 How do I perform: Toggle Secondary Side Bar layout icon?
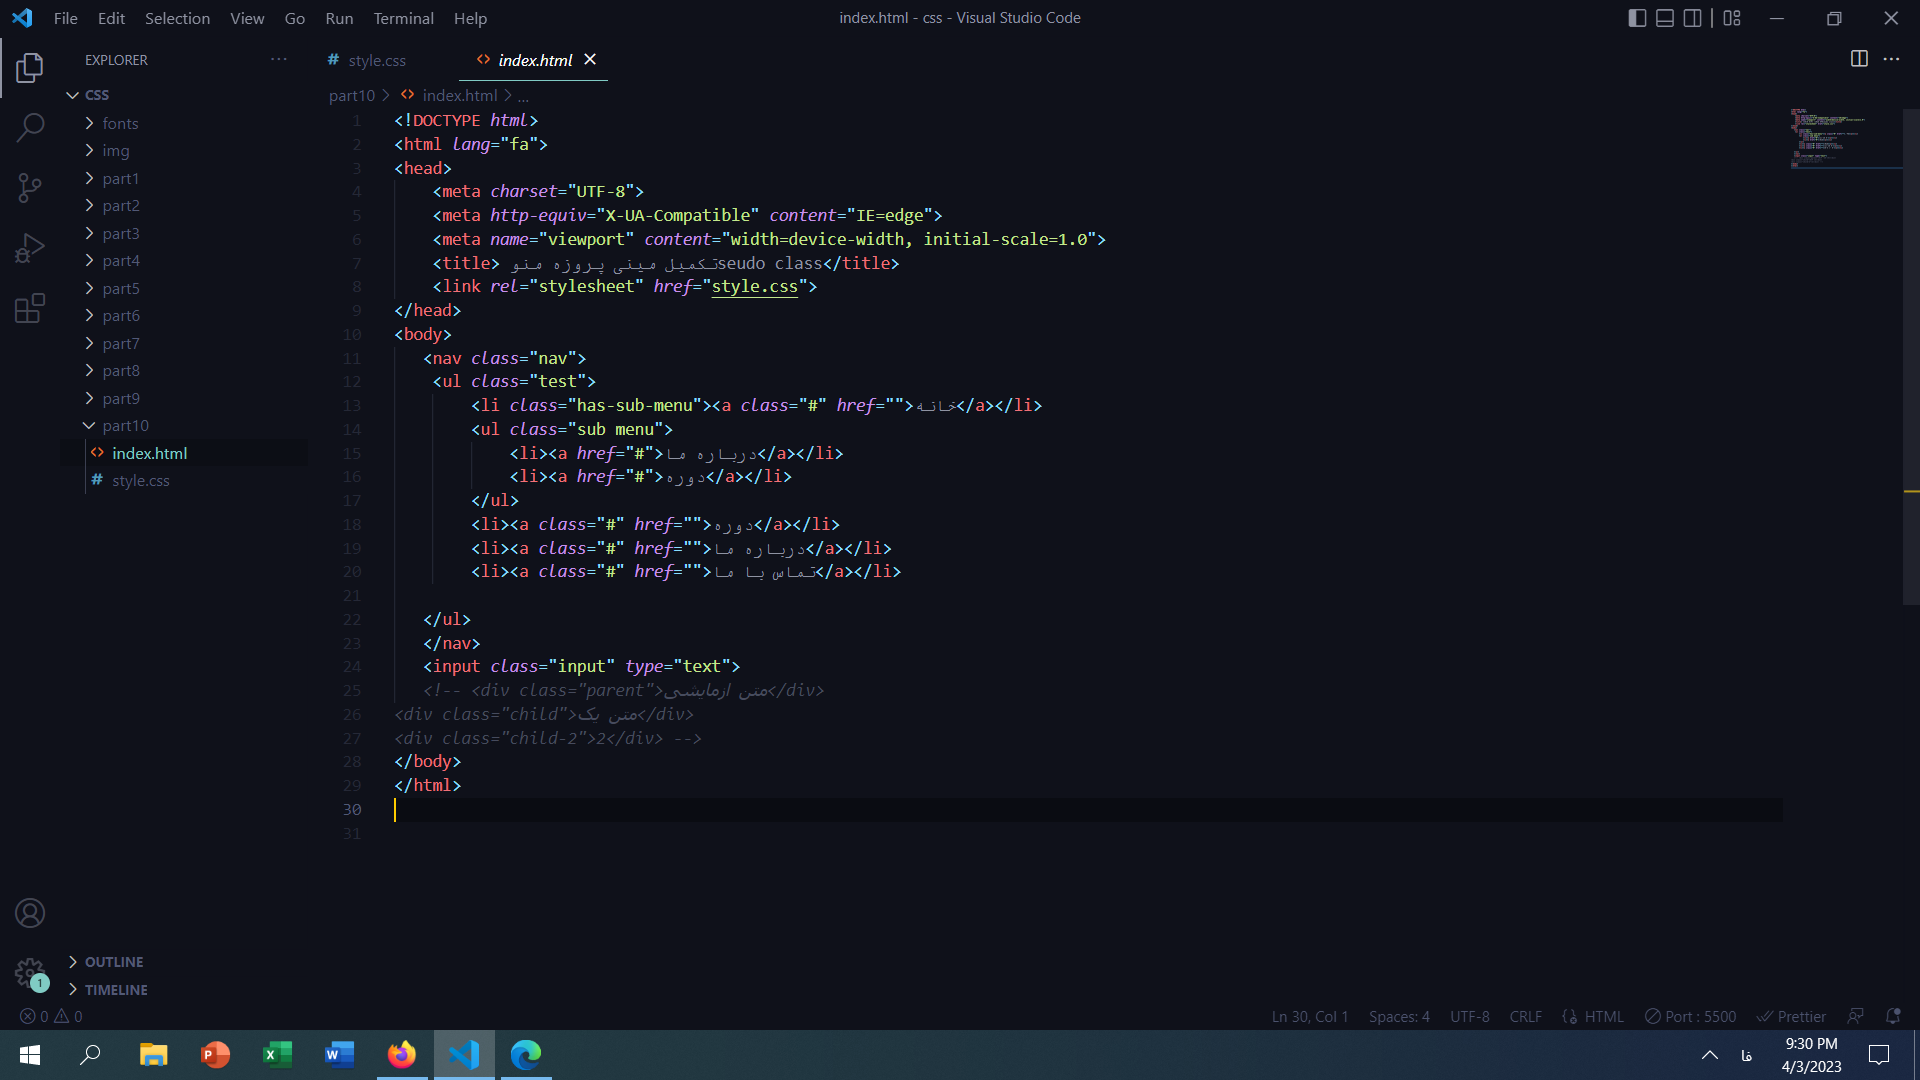(1692, 18)
